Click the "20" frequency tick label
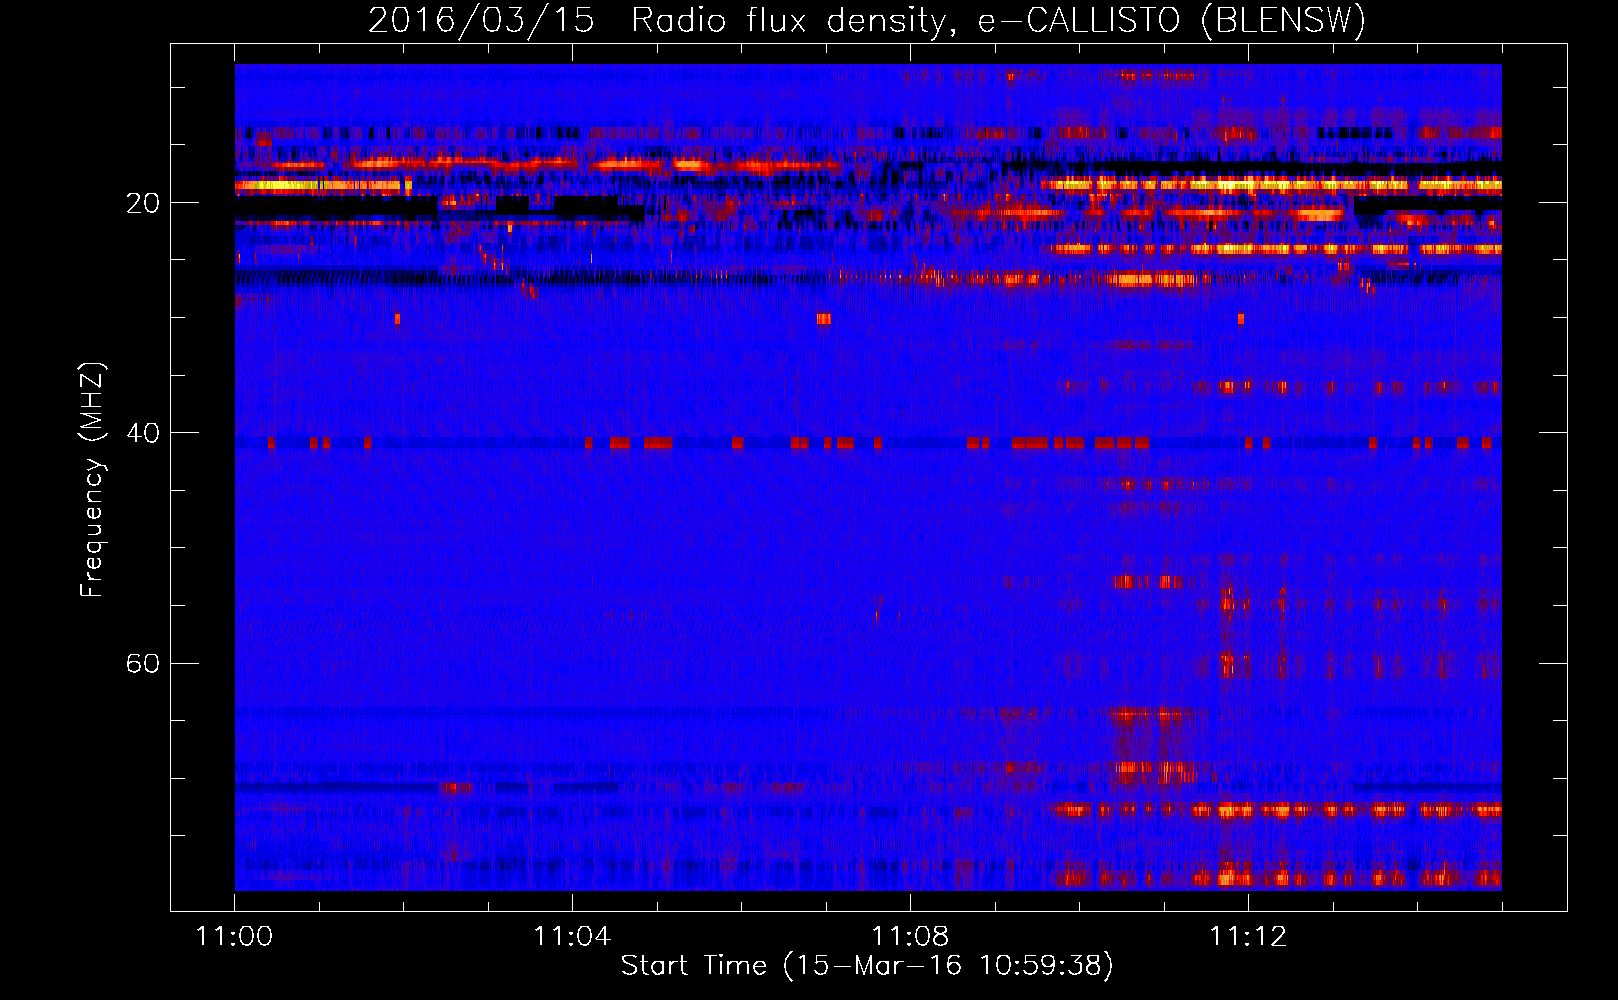1618x1000 pixels. (x=143, y=203)
